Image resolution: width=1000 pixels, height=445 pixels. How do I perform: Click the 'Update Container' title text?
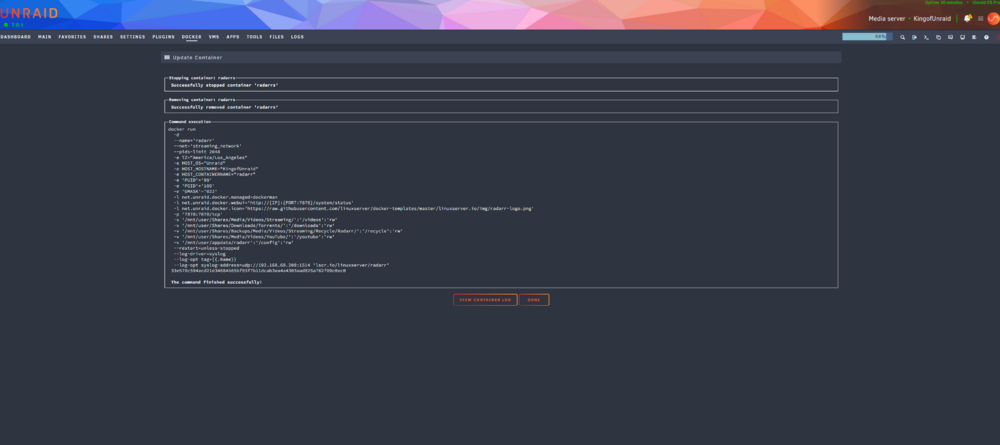[x=197, y=57]
